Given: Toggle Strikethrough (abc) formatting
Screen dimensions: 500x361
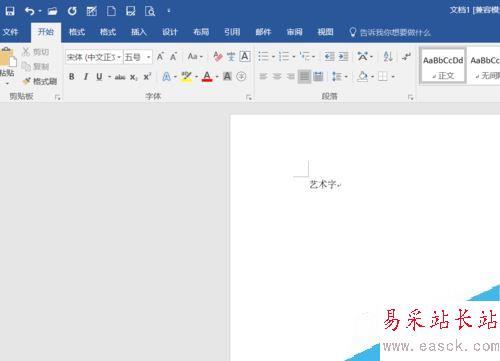Looking at the screenshot, I should 120,77.
